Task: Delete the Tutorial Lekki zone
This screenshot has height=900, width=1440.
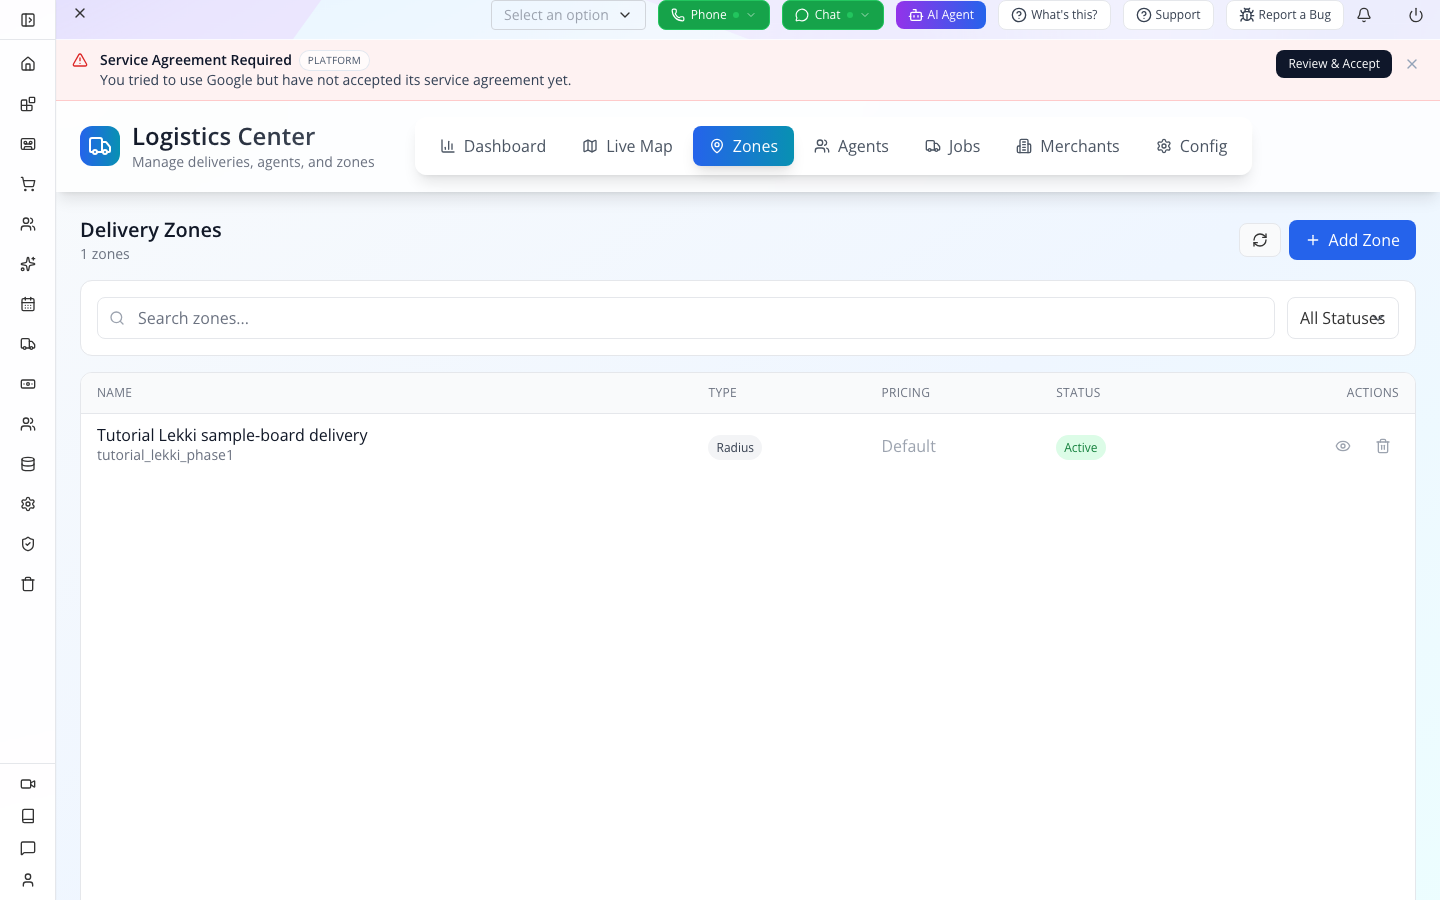Action: pyautogui.click(x=1383, y=446)
